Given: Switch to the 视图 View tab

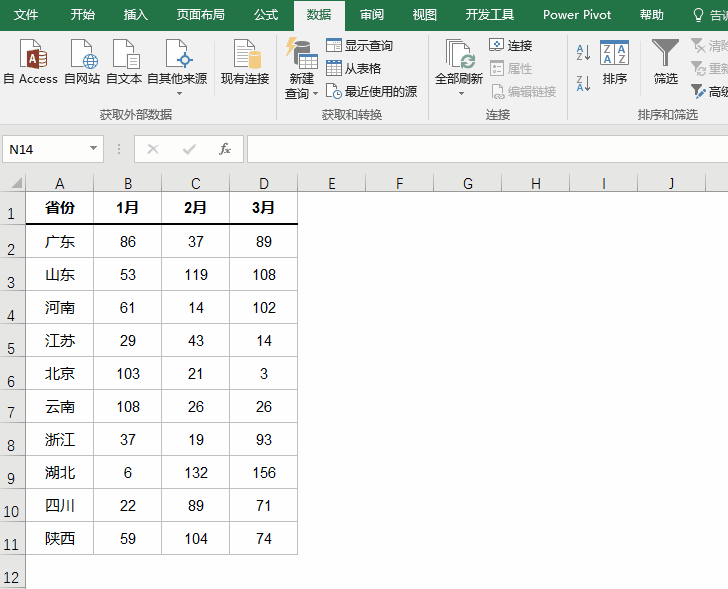Looking at the screenshot, I should tap(424, 15).
